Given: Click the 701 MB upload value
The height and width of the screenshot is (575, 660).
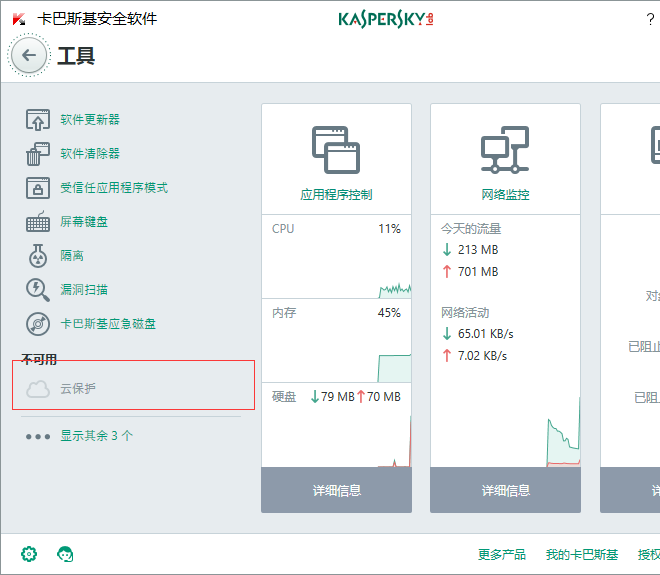Looking at the screenshot, I should click(478, 272).
